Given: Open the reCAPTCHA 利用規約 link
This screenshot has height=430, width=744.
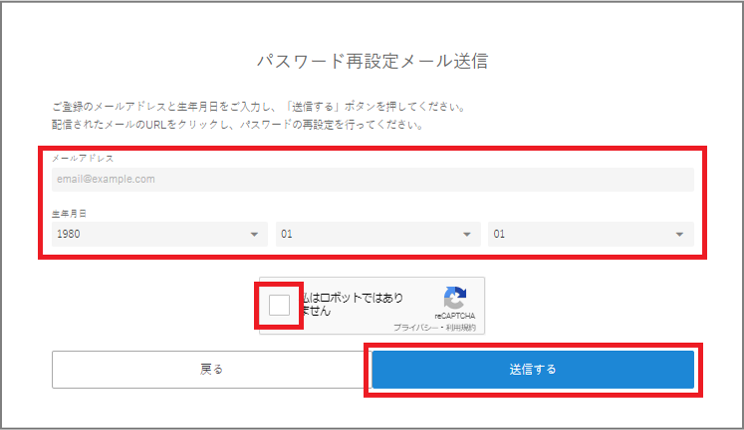Looking at the screenshot, I should pos(460,327).
